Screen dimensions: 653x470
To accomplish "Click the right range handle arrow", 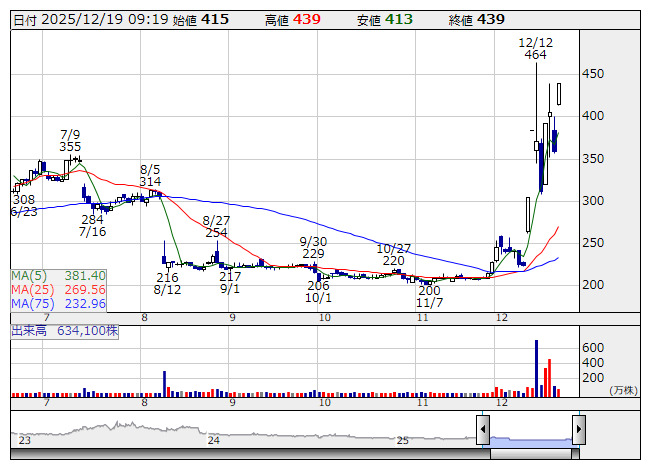I will pos(579,429).
